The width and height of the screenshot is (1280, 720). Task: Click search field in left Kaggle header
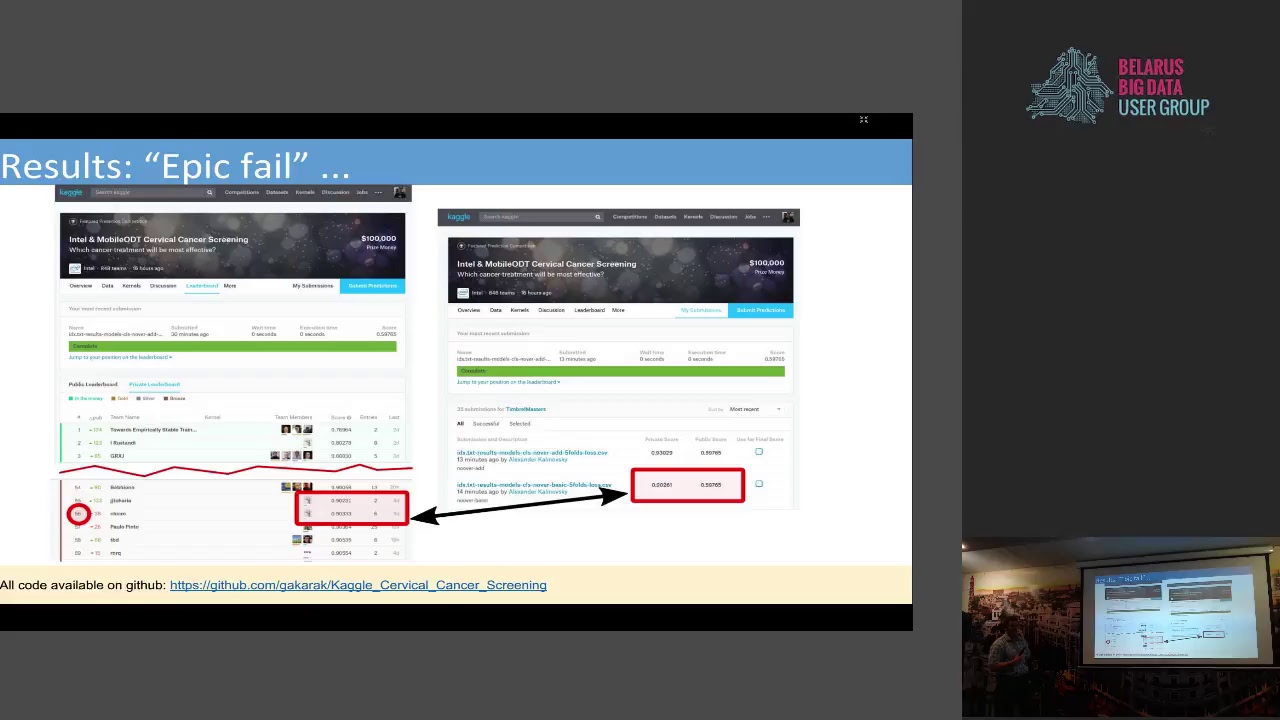(x=152, y=192)
